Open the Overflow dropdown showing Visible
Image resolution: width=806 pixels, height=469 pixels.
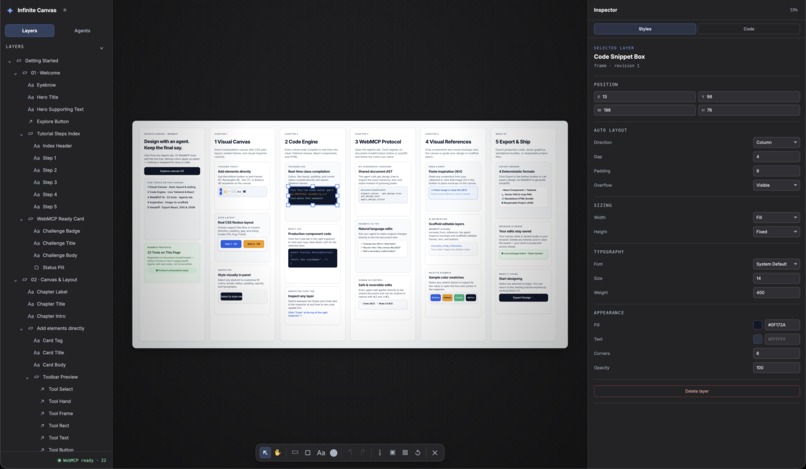point(776,185)
